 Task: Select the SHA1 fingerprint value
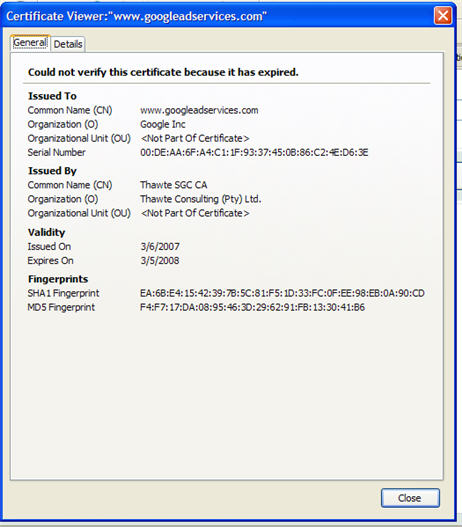(x=282, y=293)
